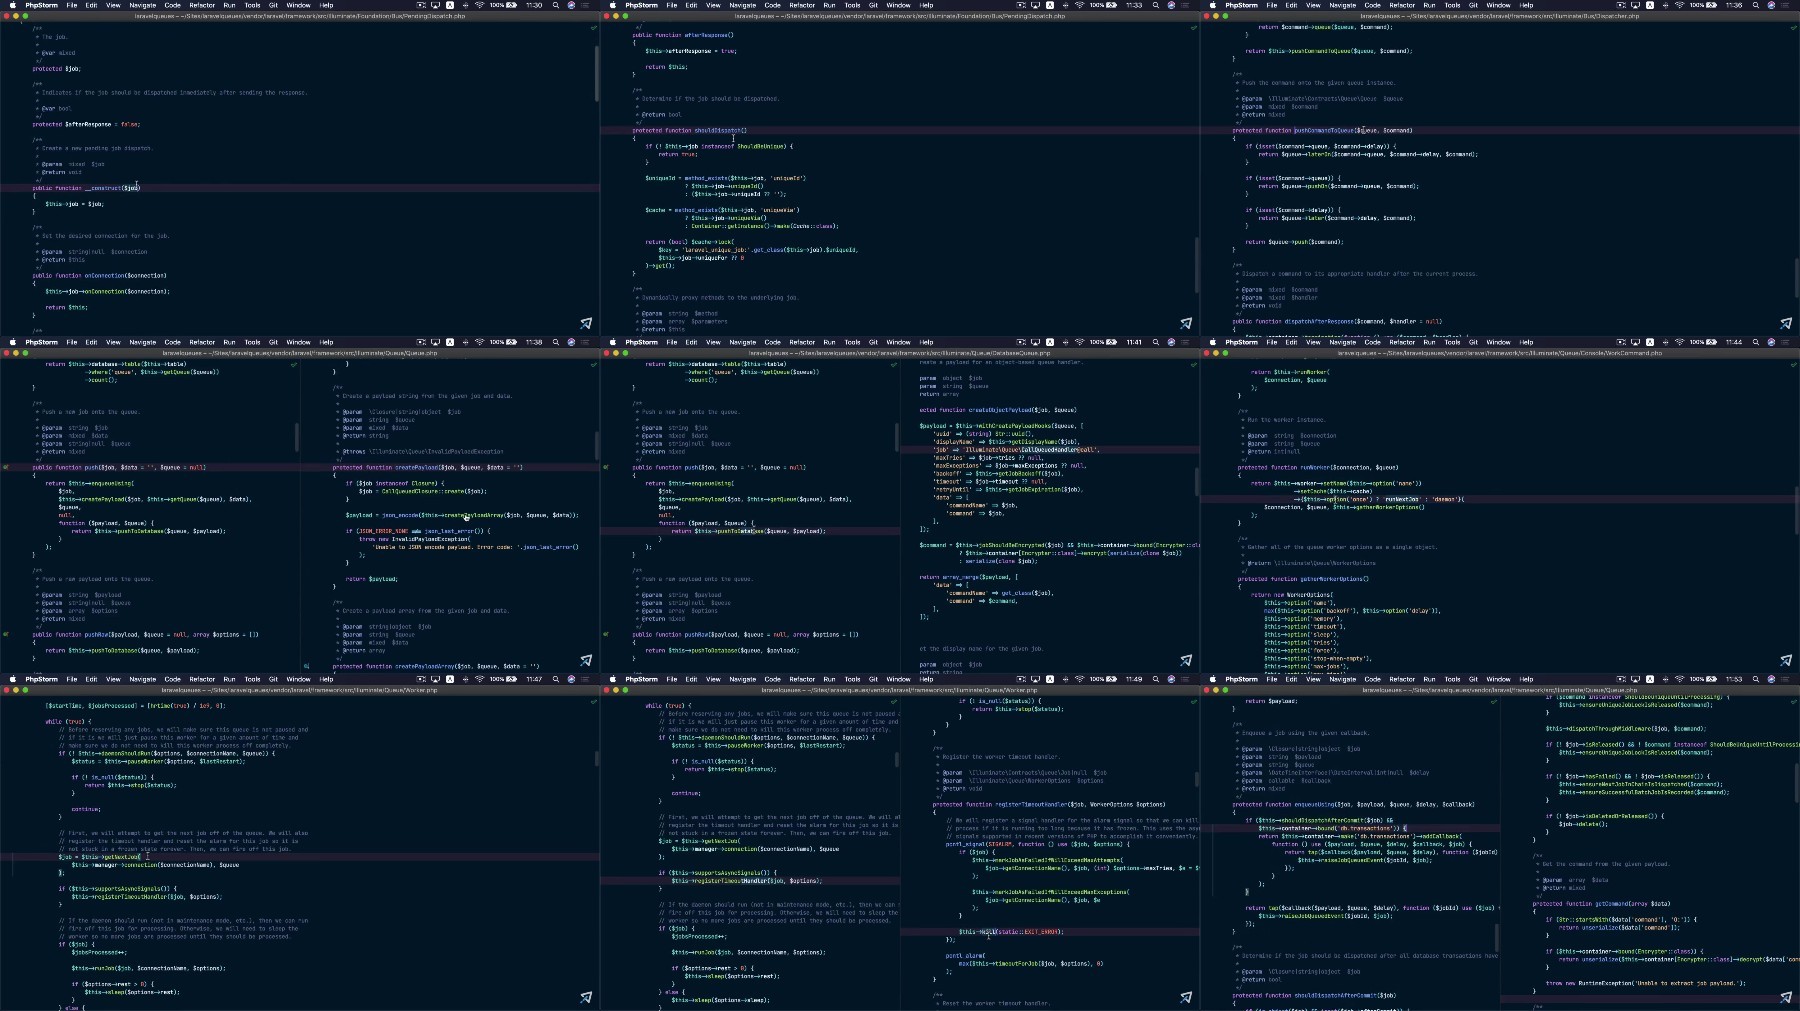Click the '$this->pushToDatabase($queue, $payload)' line in the 11:41 window
Image resolution: width=1800 pixels, height=1011 pixels.
pos(748,531)
